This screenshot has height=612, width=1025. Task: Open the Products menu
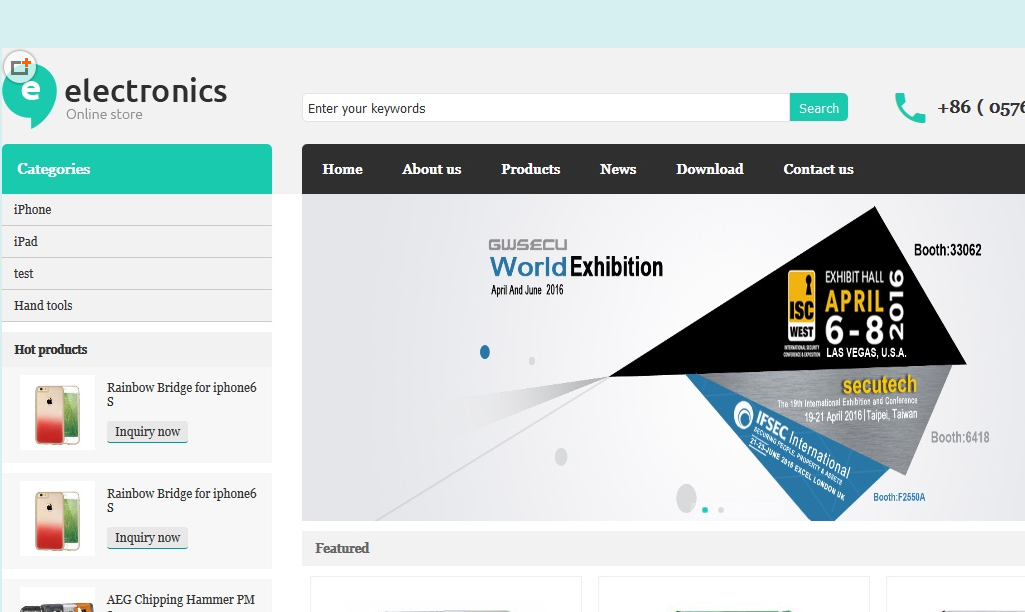pos(531,169)
